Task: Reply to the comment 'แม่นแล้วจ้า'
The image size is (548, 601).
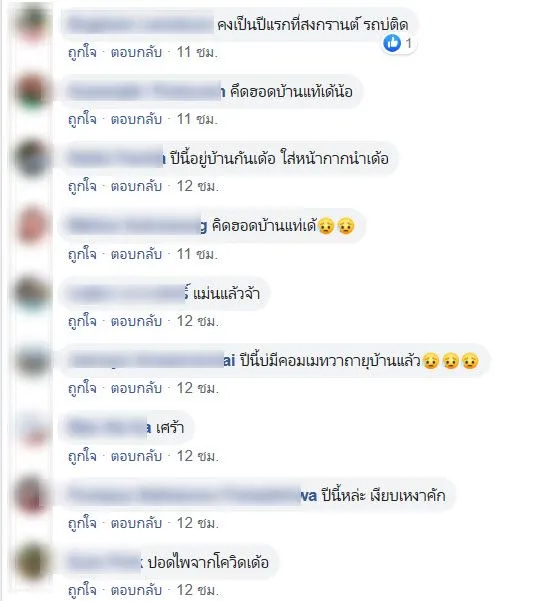Action: (136, 321)
